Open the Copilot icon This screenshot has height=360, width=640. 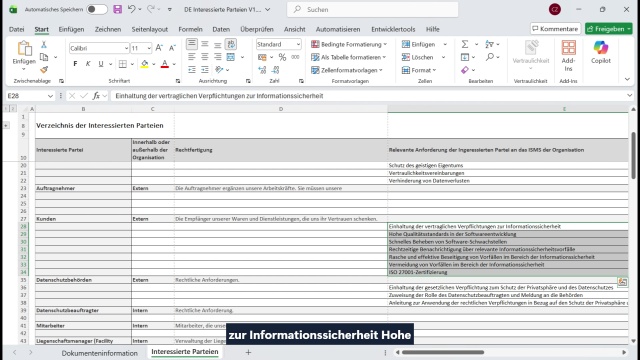[x=601, y=48]
